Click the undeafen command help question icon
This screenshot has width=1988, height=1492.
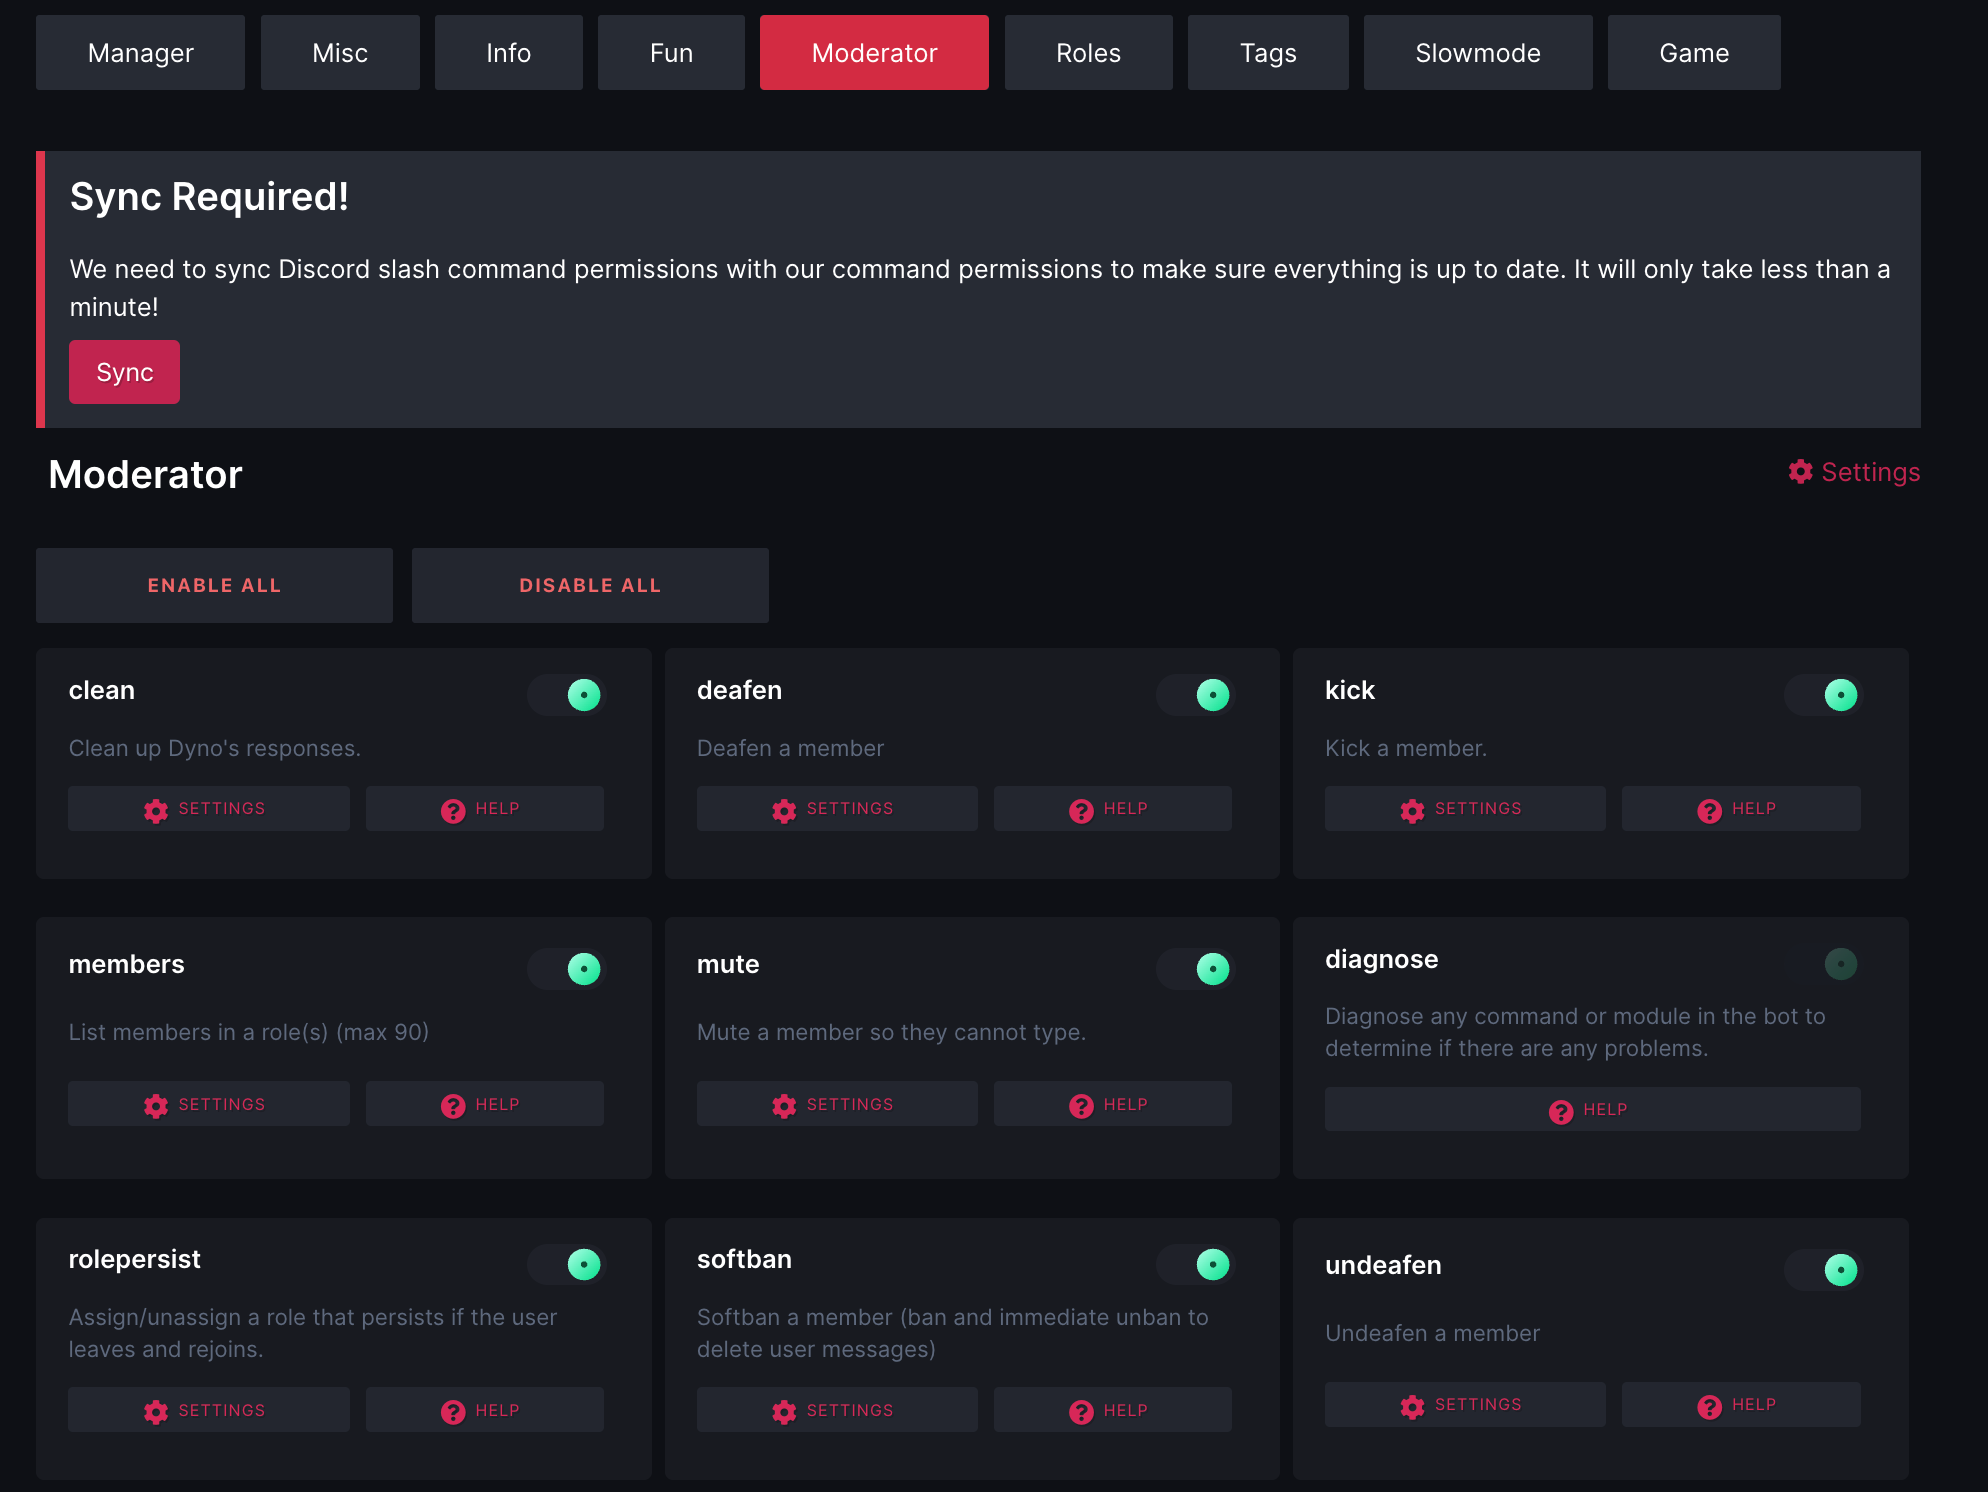pos(1709,1406)
